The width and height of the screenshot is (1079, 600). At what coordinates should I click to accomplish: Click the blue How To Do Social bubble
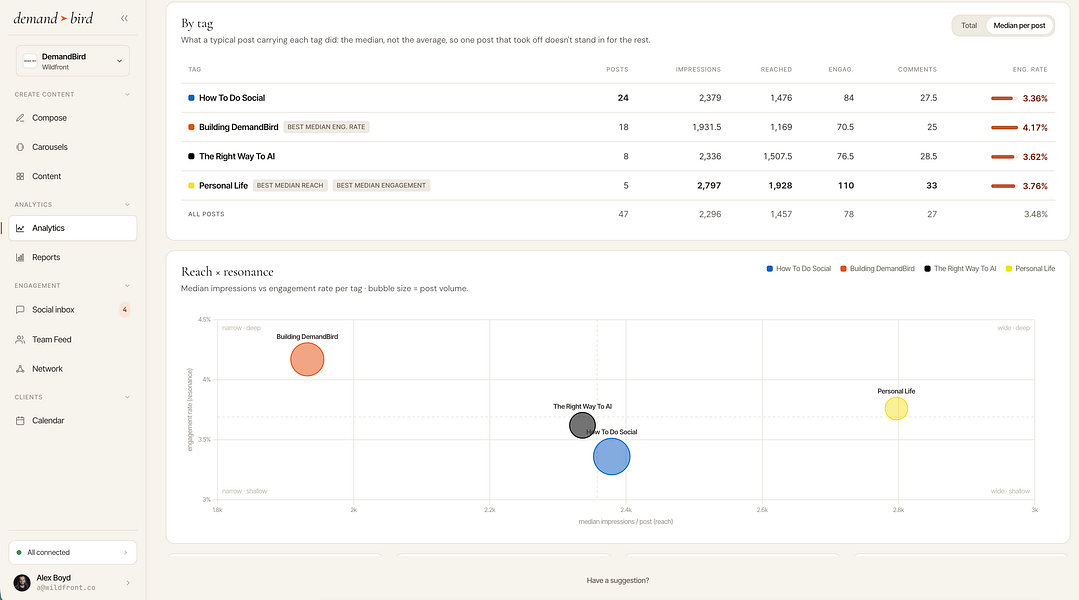click(x=612, y=456)
